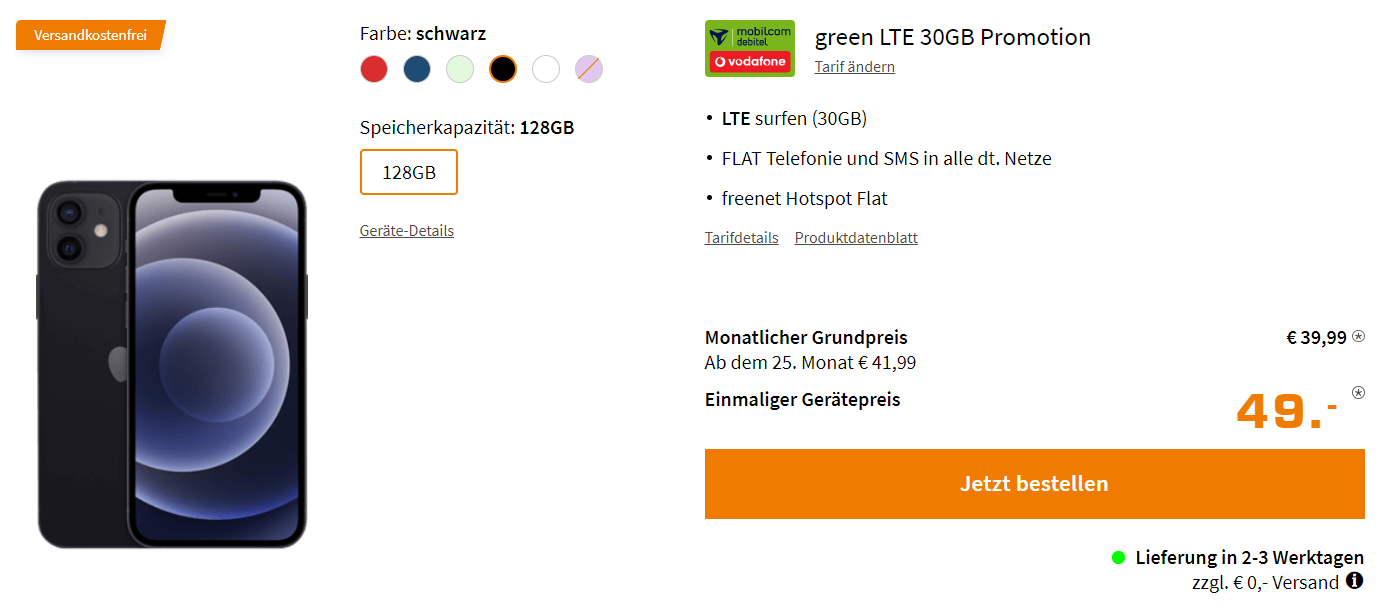The image size is (1395, 611).
Task: Open the Geräte-Details link
Action: coord(407,231)
